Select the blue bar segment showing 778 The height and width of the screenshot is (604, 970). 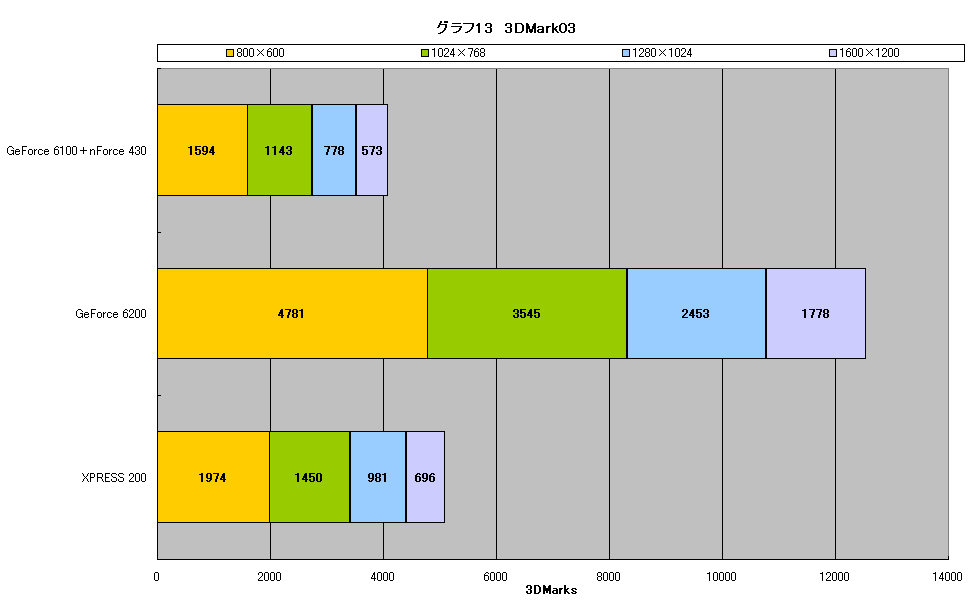click(334, 150)
